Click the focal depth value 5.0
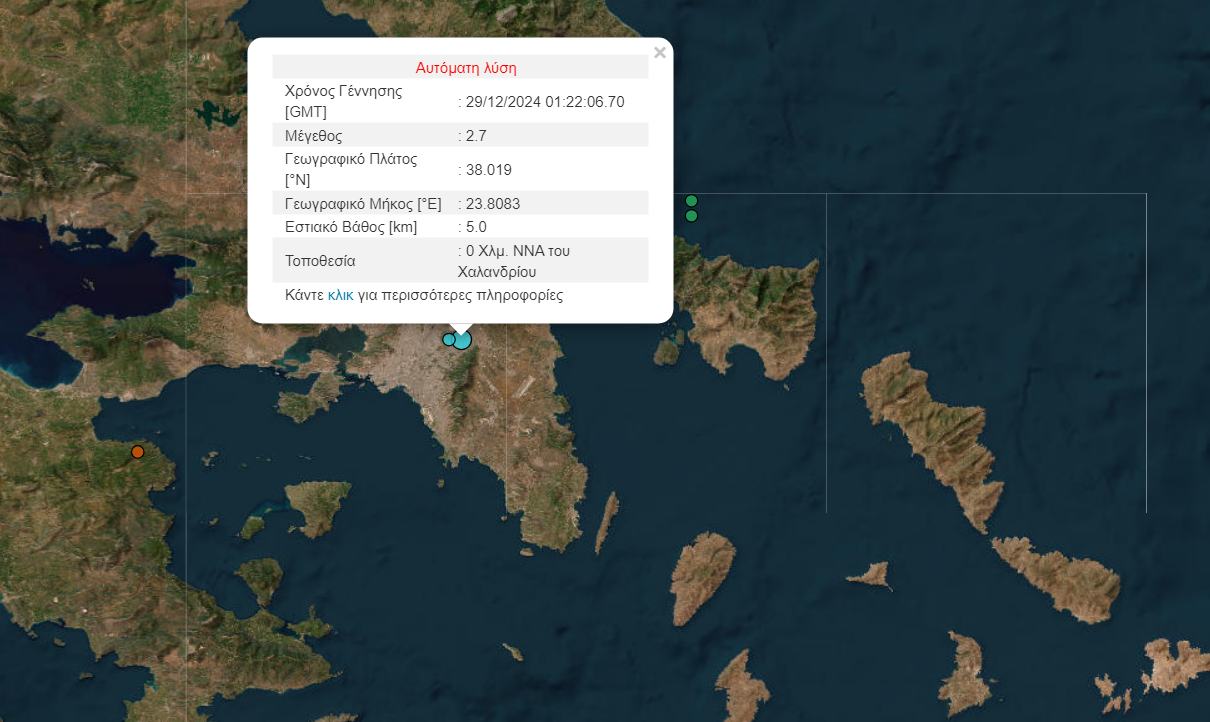Viewport: 1210px width, 722px height. coord(475,227)
